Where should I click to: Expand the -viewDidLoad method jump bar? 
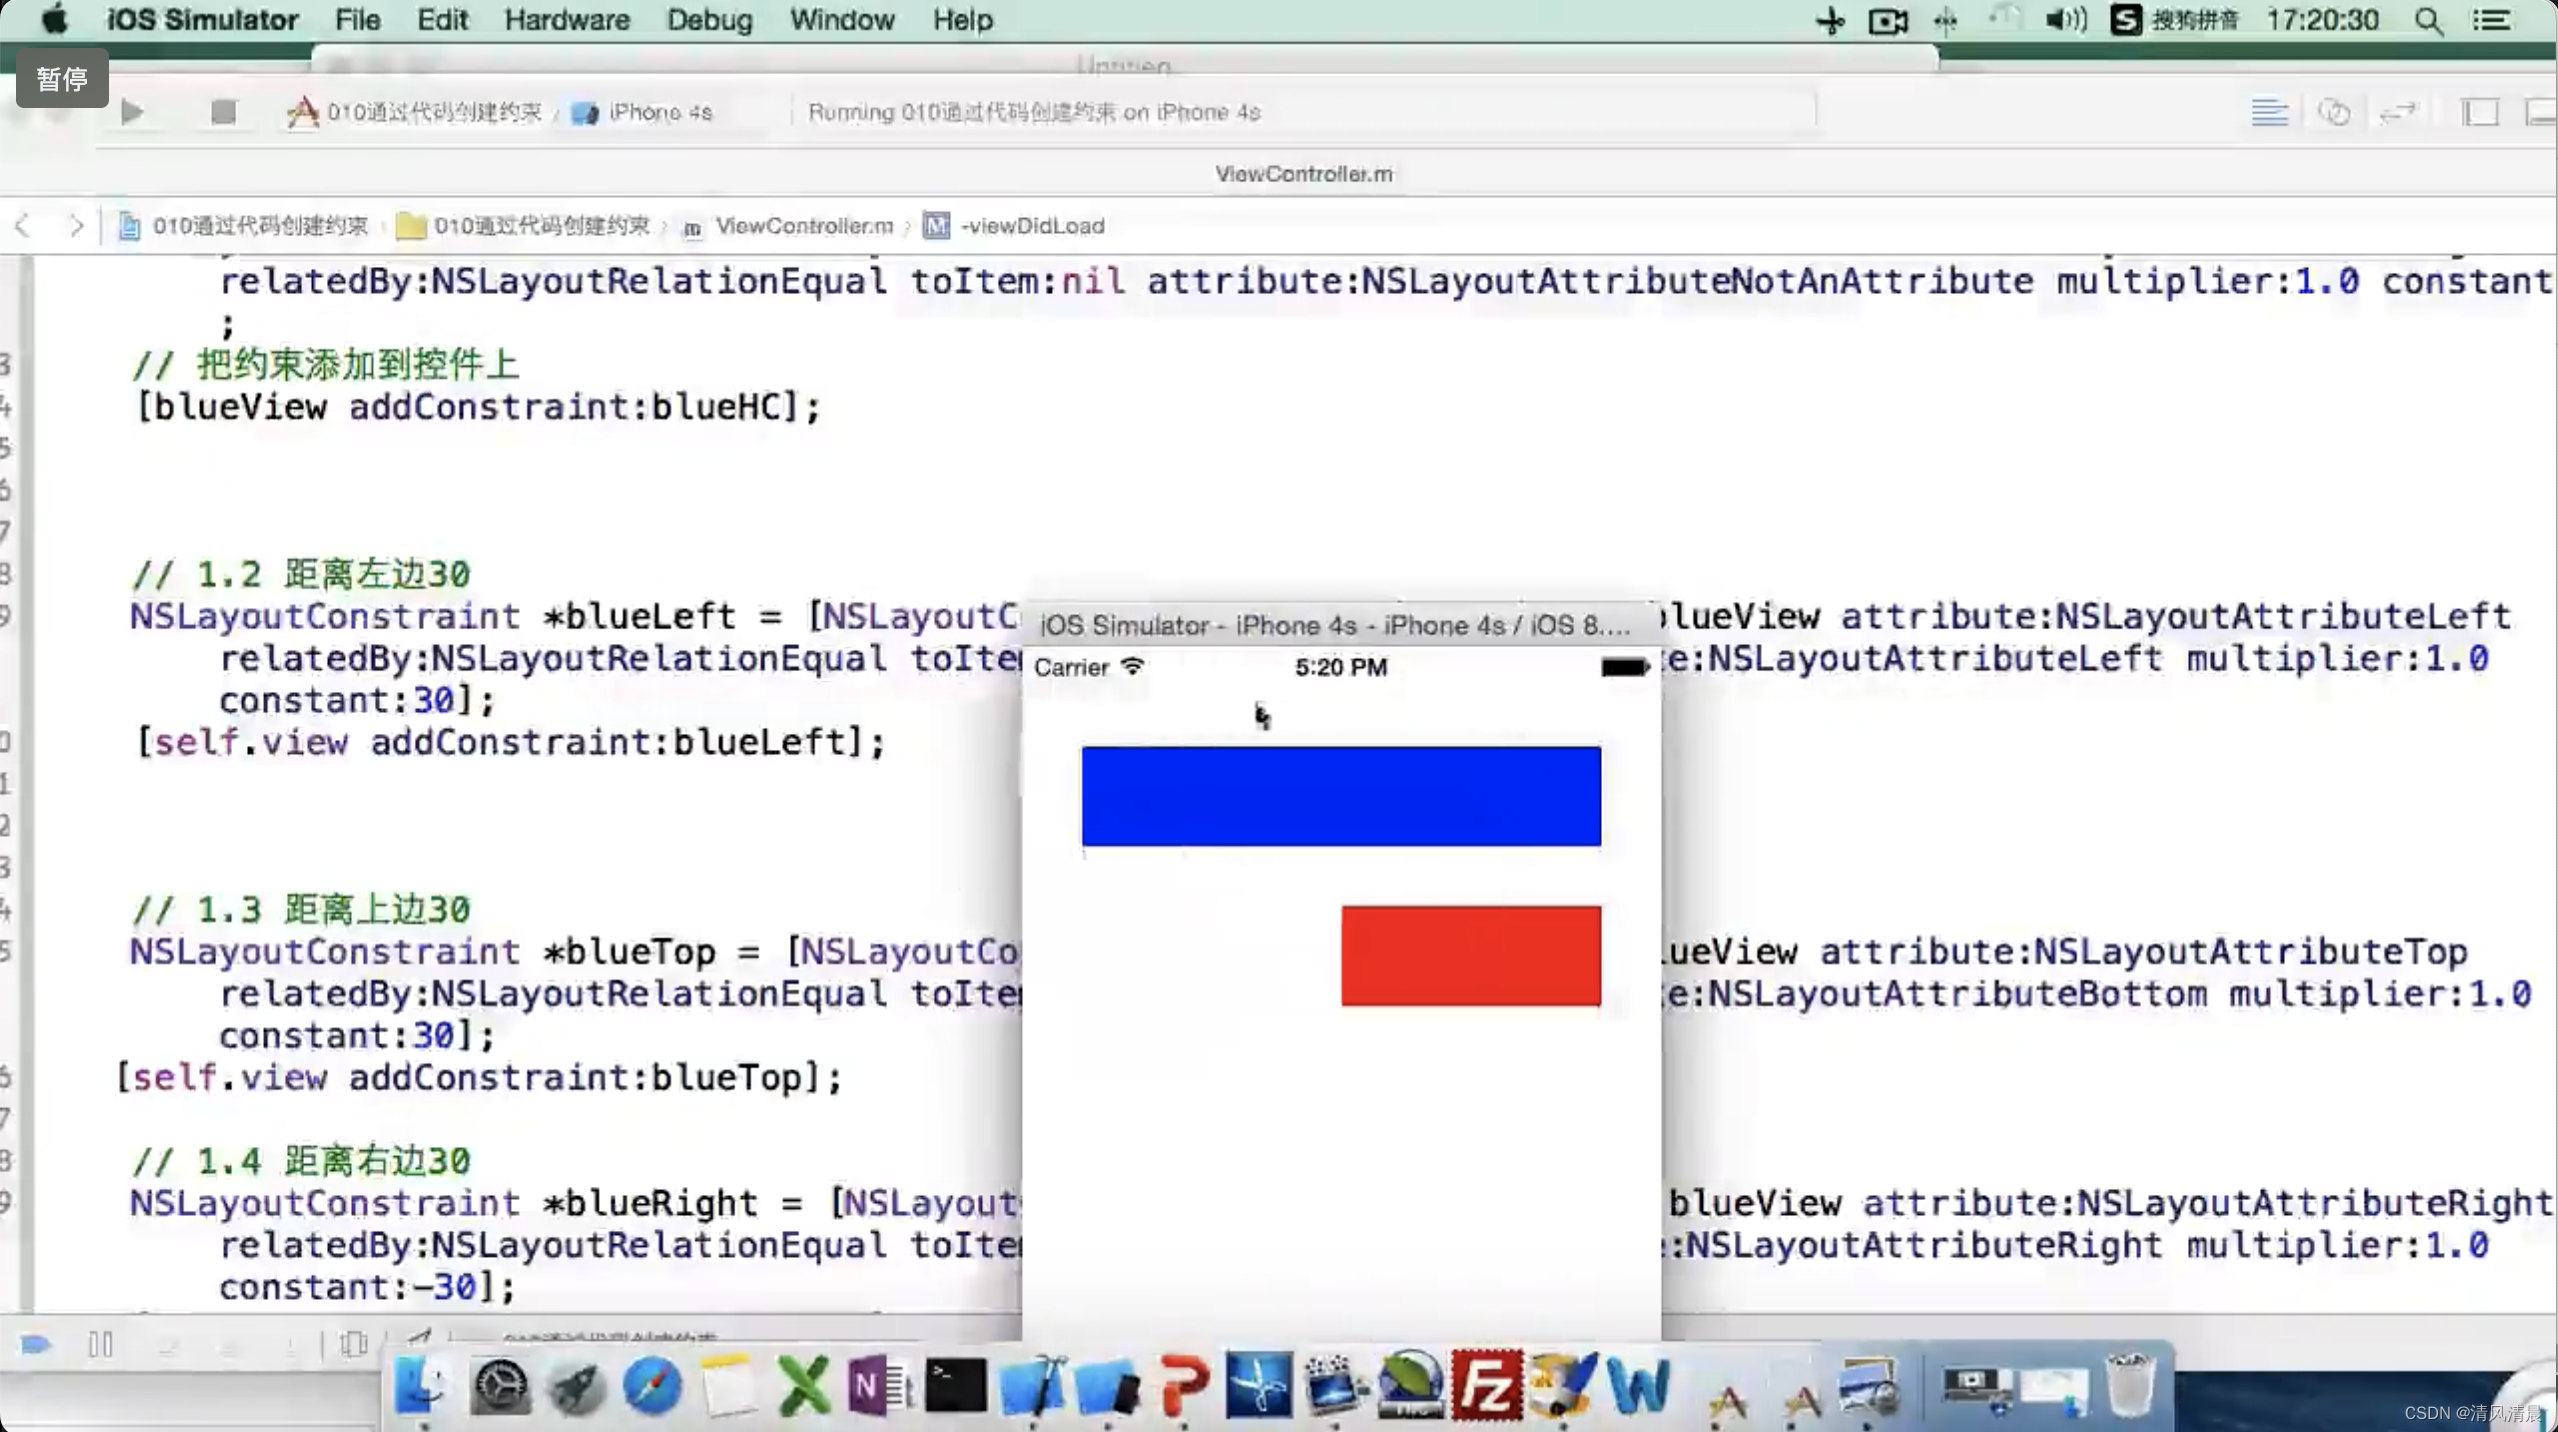pyautogui.click(x=1030, y=226)
